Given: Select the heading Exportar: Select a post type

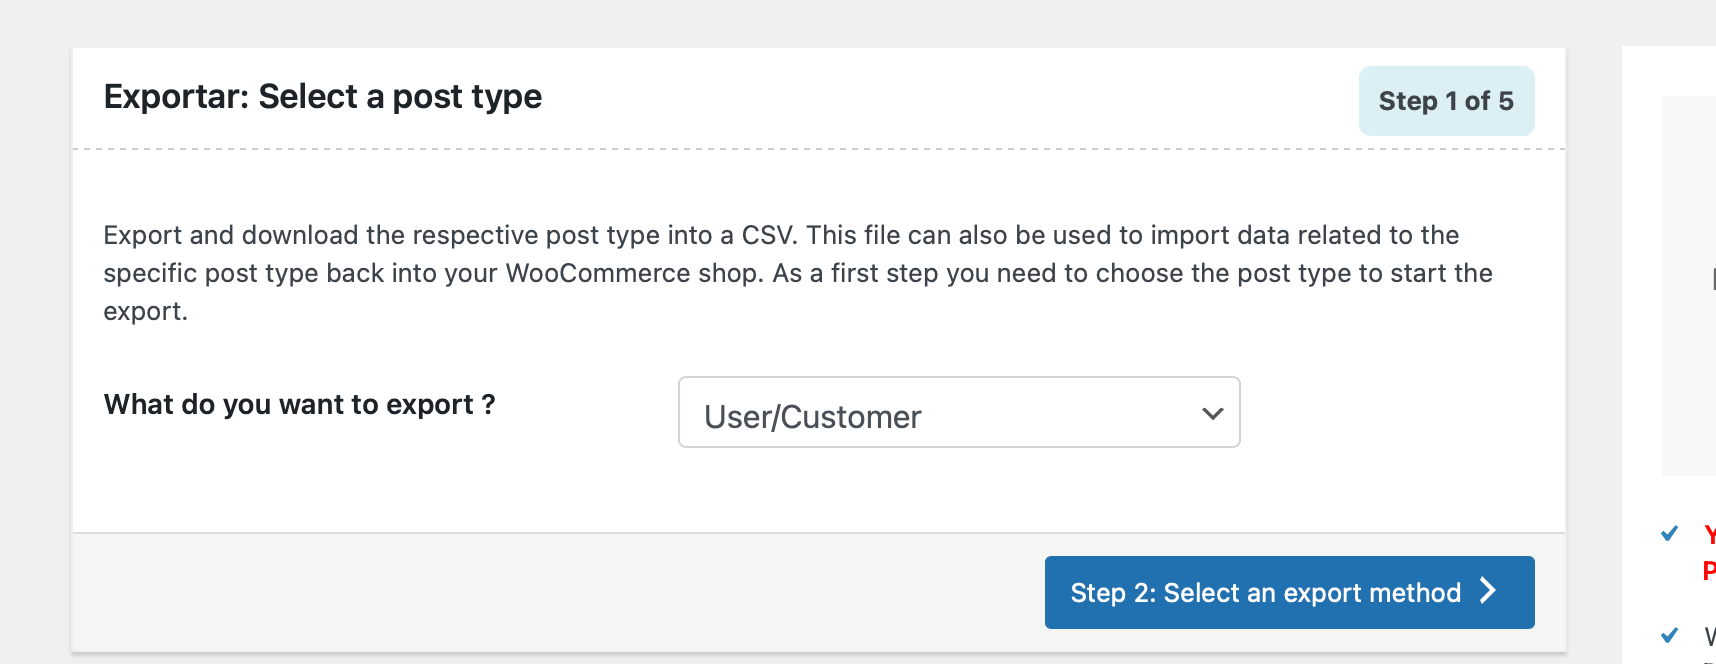Looking at the screenshot, I should (323, 97).
